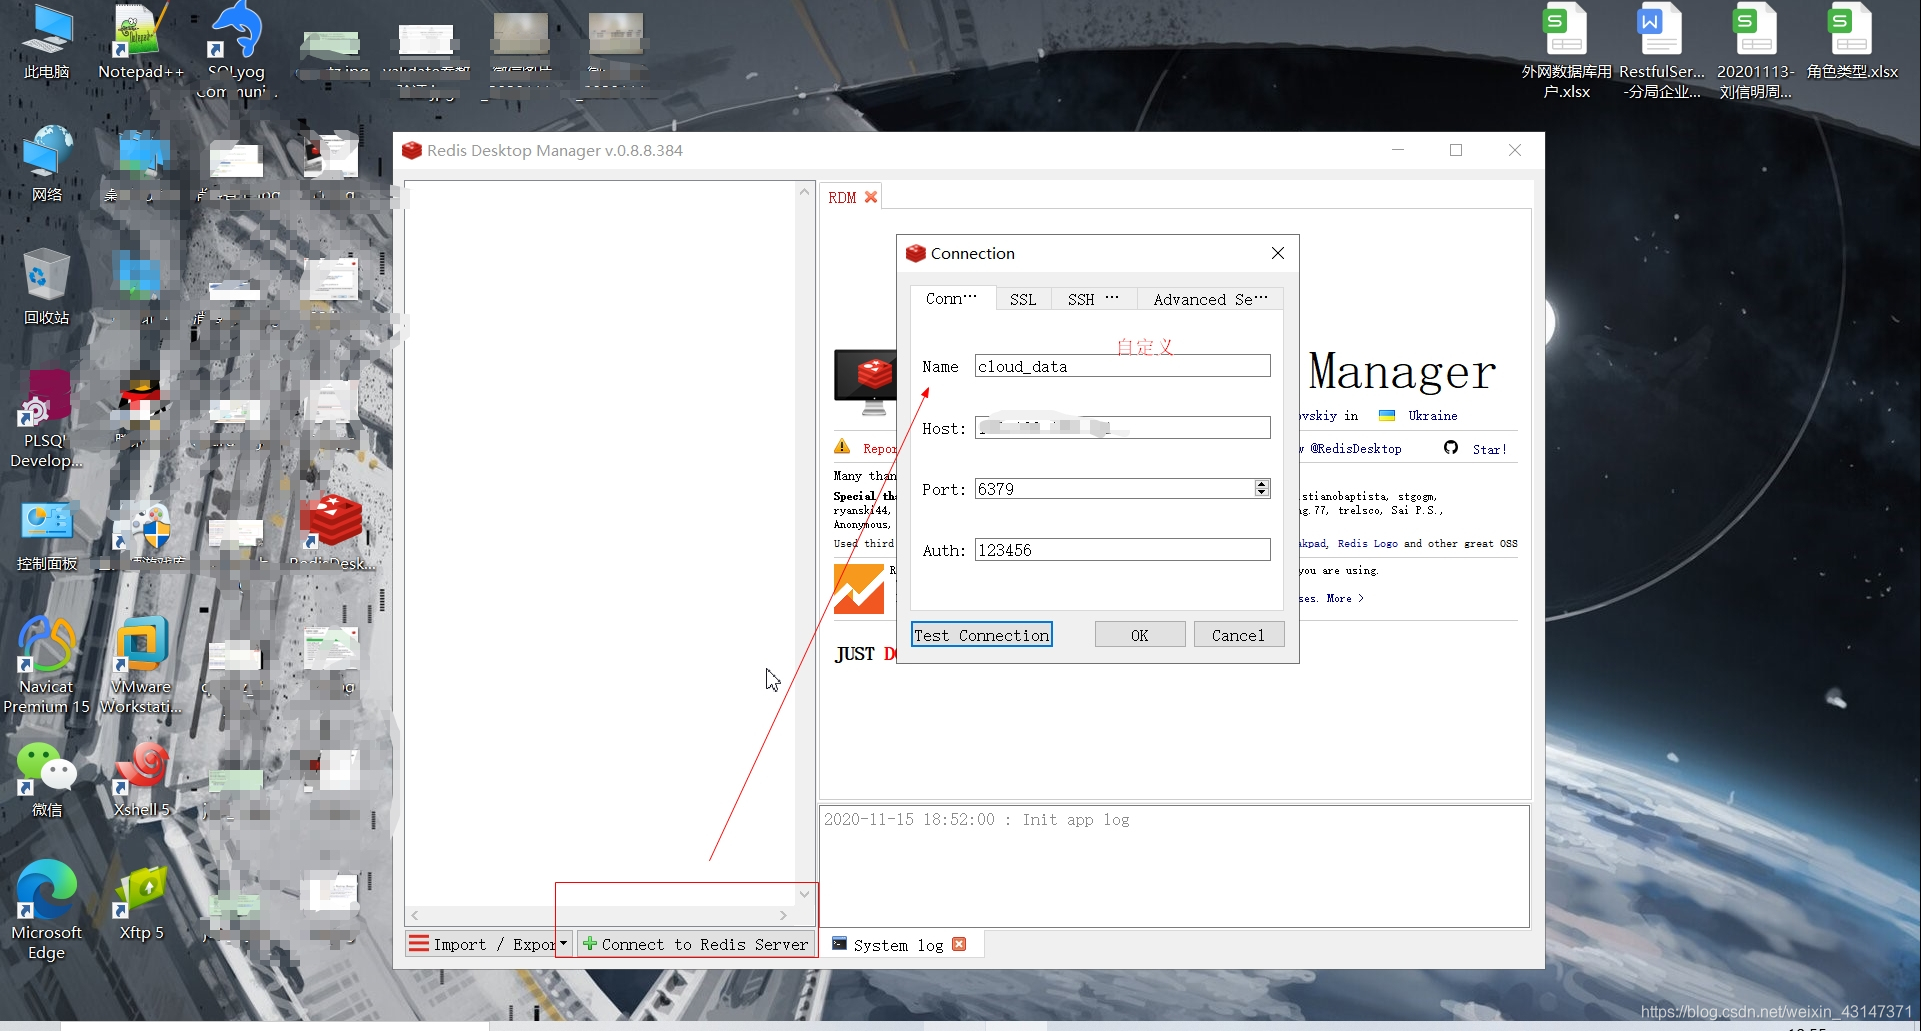Open 网络 desktop icon
Viewport: 1921px width, 1031px height.
click(46, 165)
